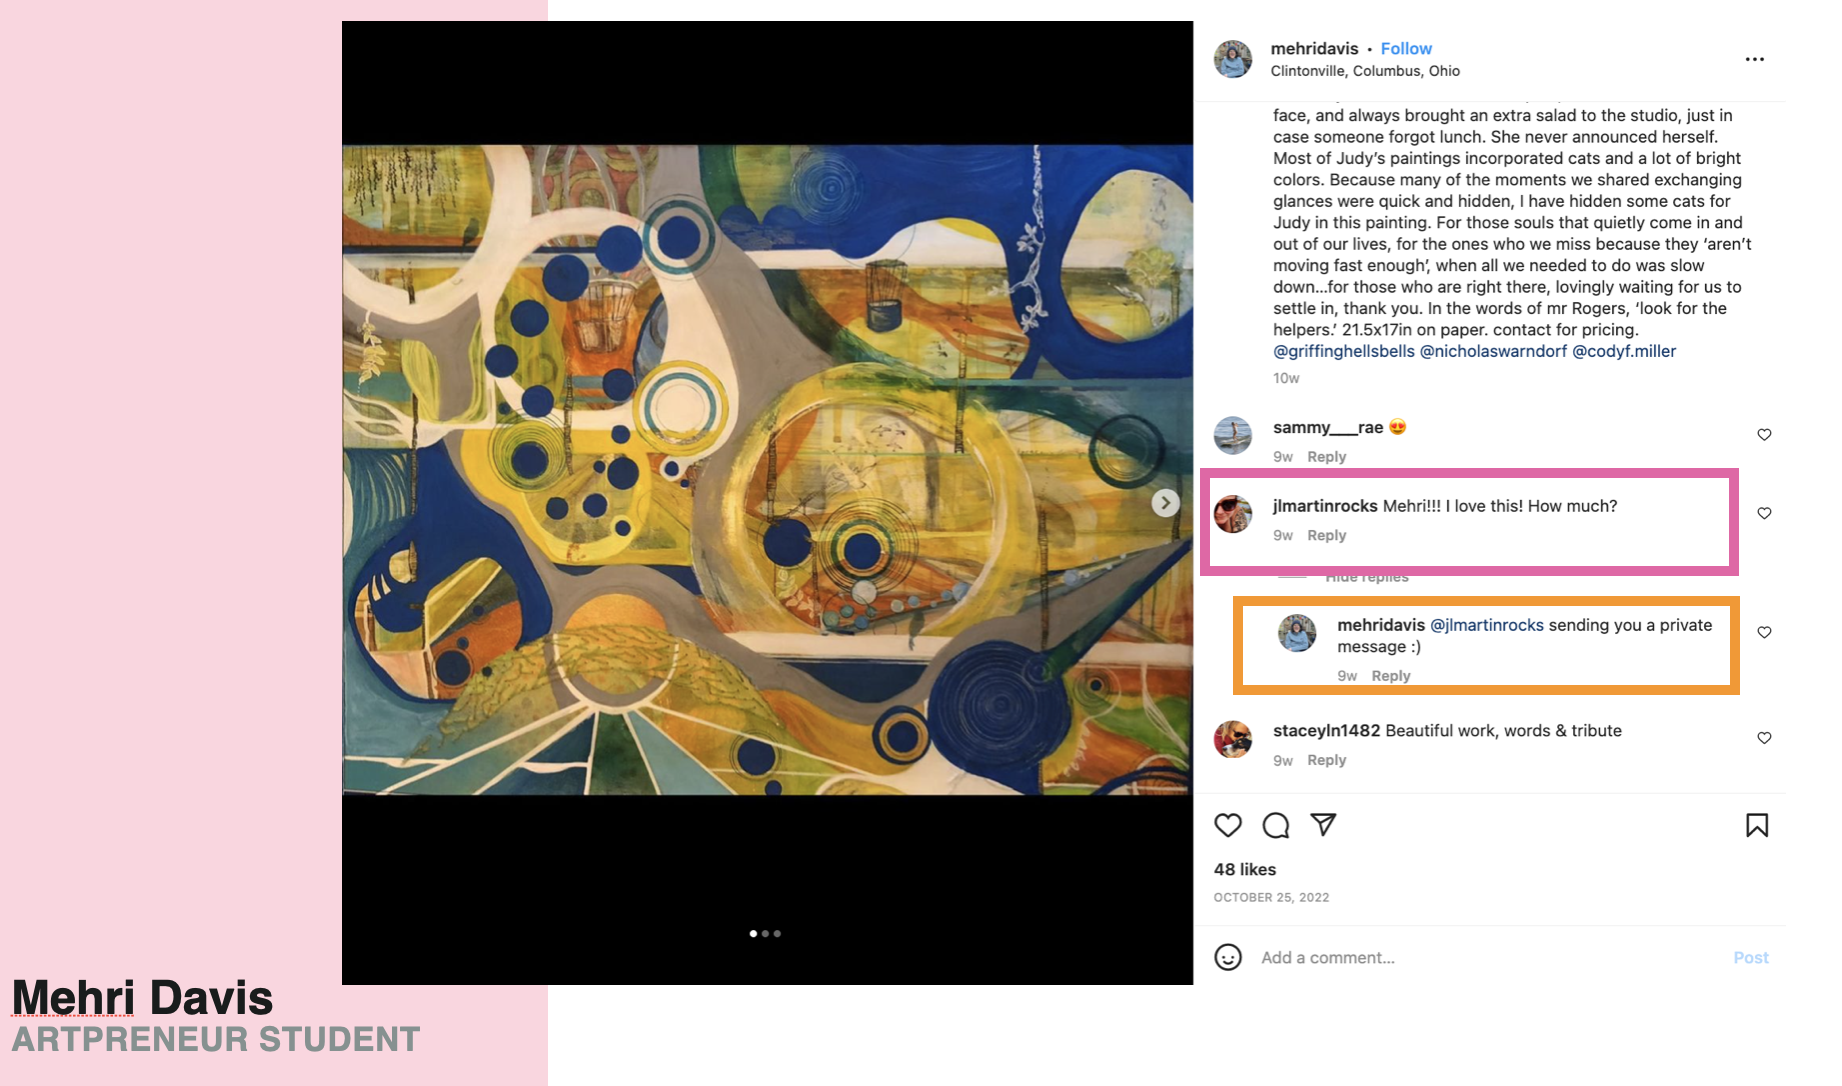
Task: Open @nicholaswarndorf mention link
Action: (1493, 351)
